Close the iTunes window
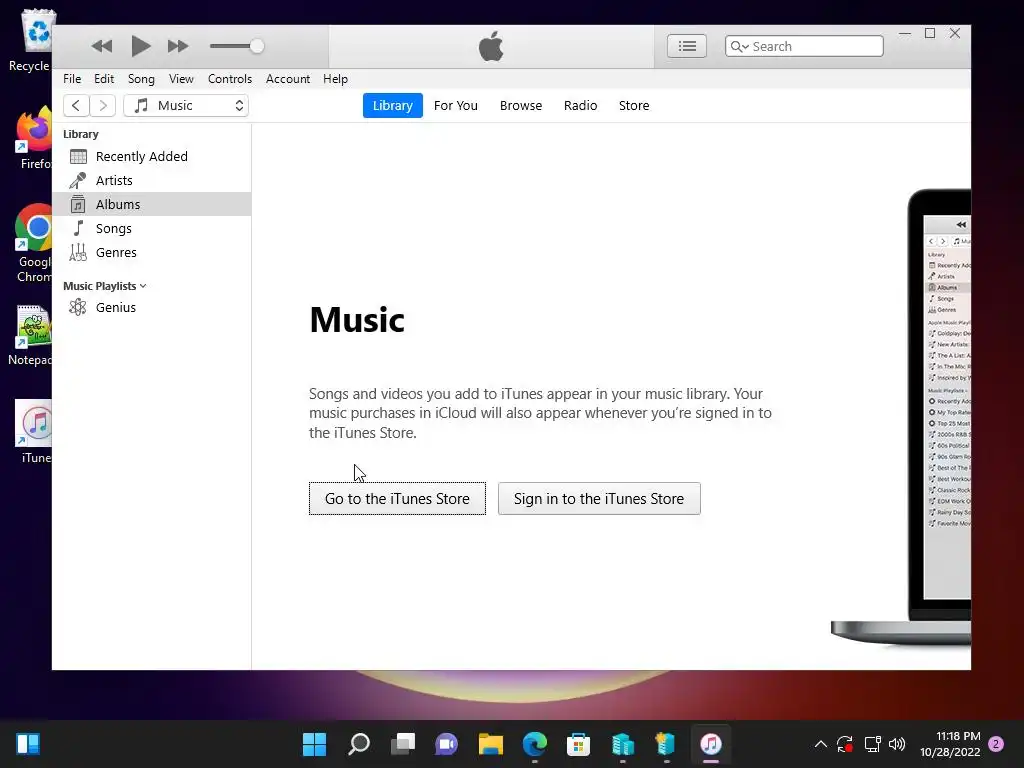 pos(955,33)
